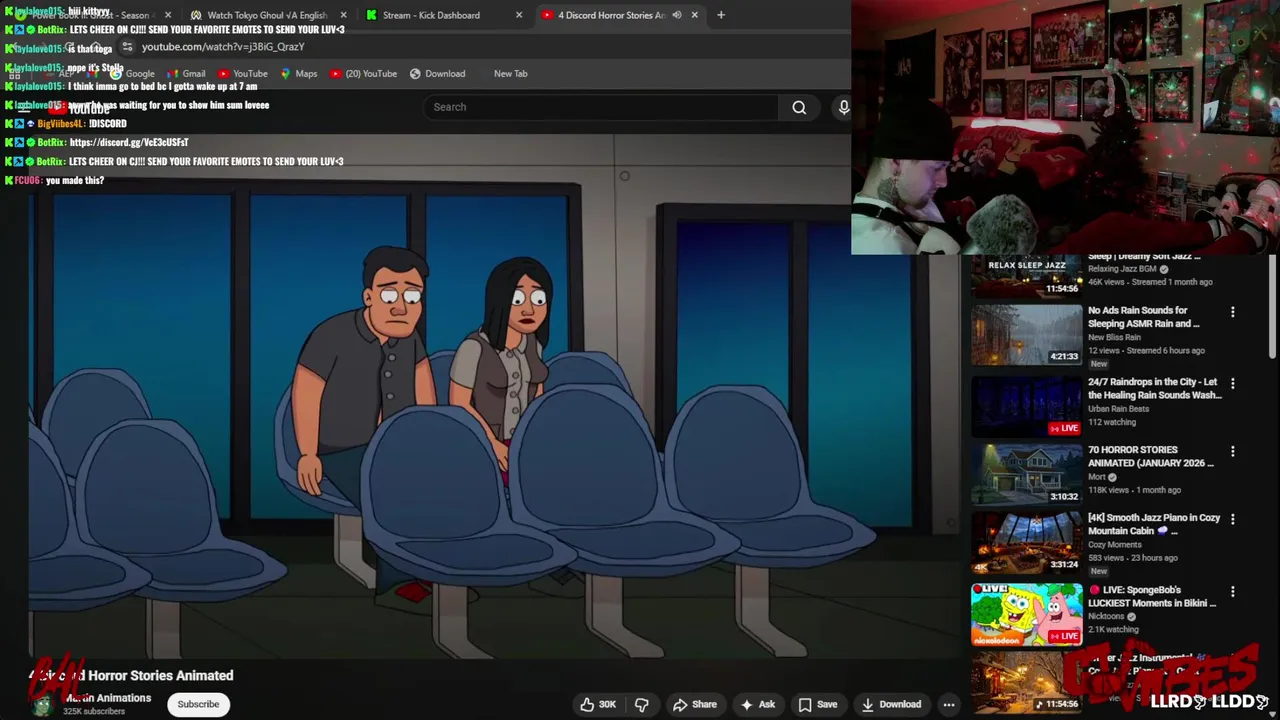Image resolution: width=1280 pixels, height=720 pixels.
Task: Start voice search with microphone icon
Action: pos(843,107)
